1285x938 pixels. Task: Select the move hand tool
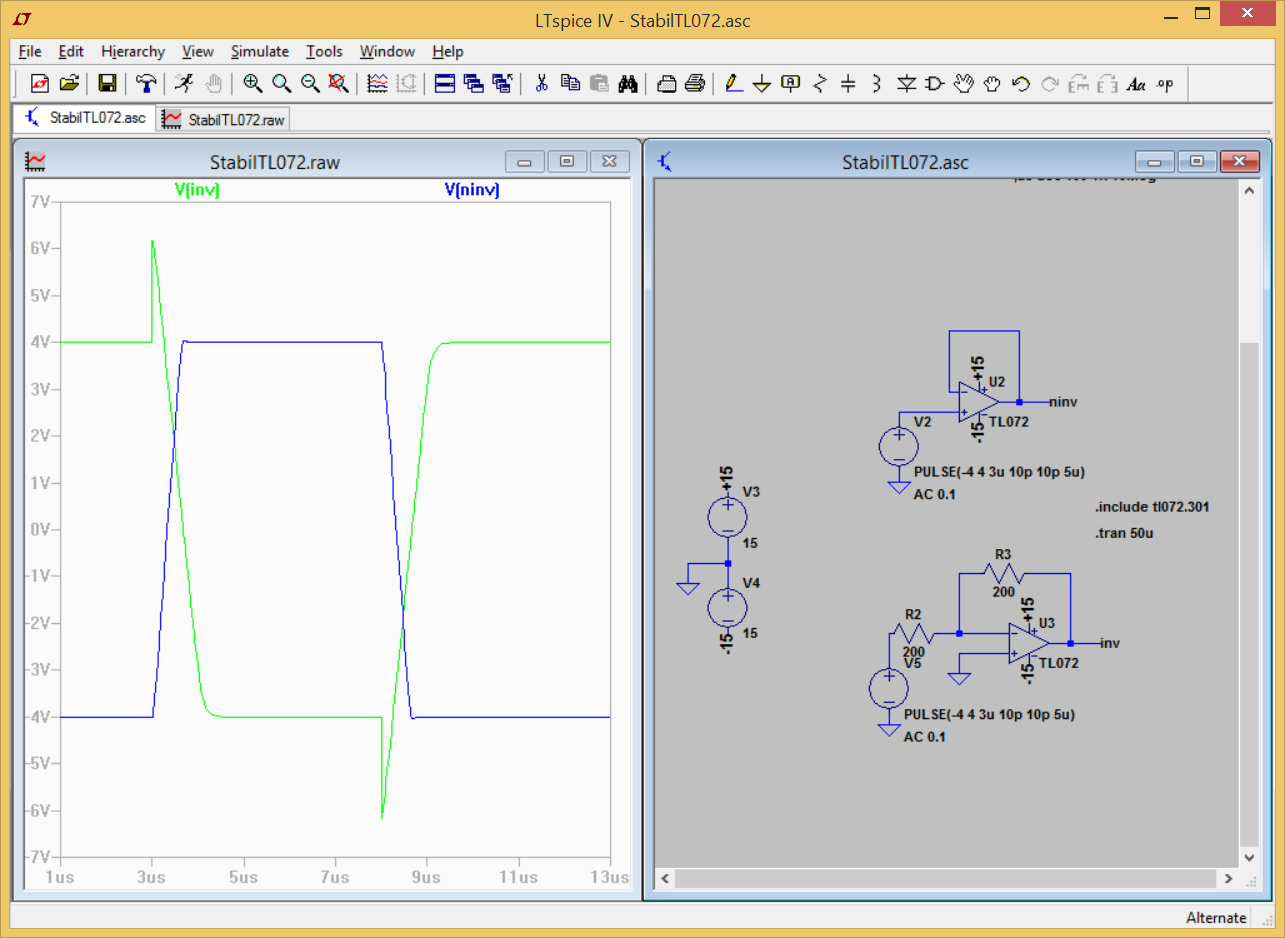coord(963,84)
